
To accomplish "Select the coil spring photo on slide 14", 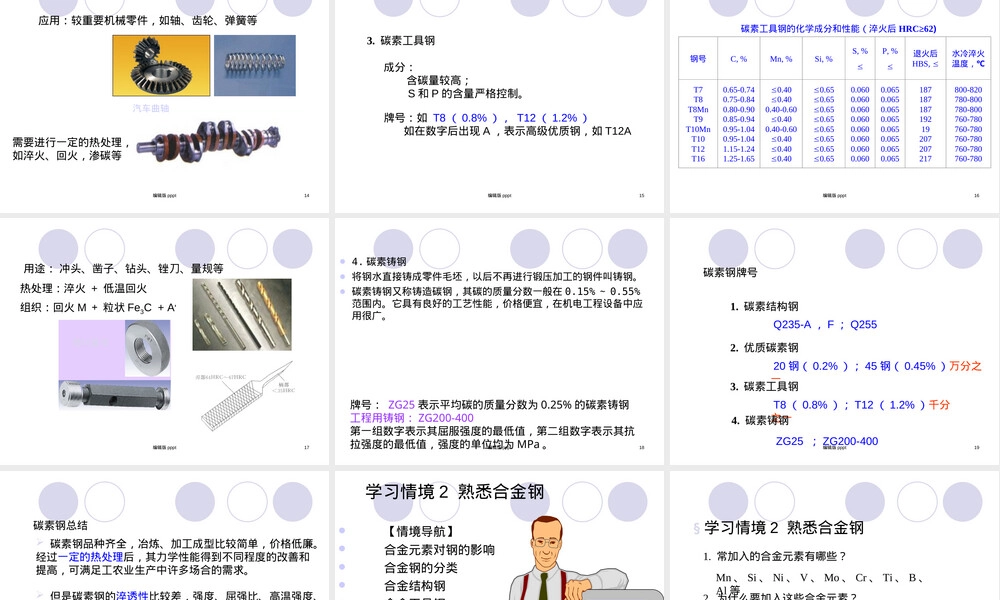I will point(254,66).
